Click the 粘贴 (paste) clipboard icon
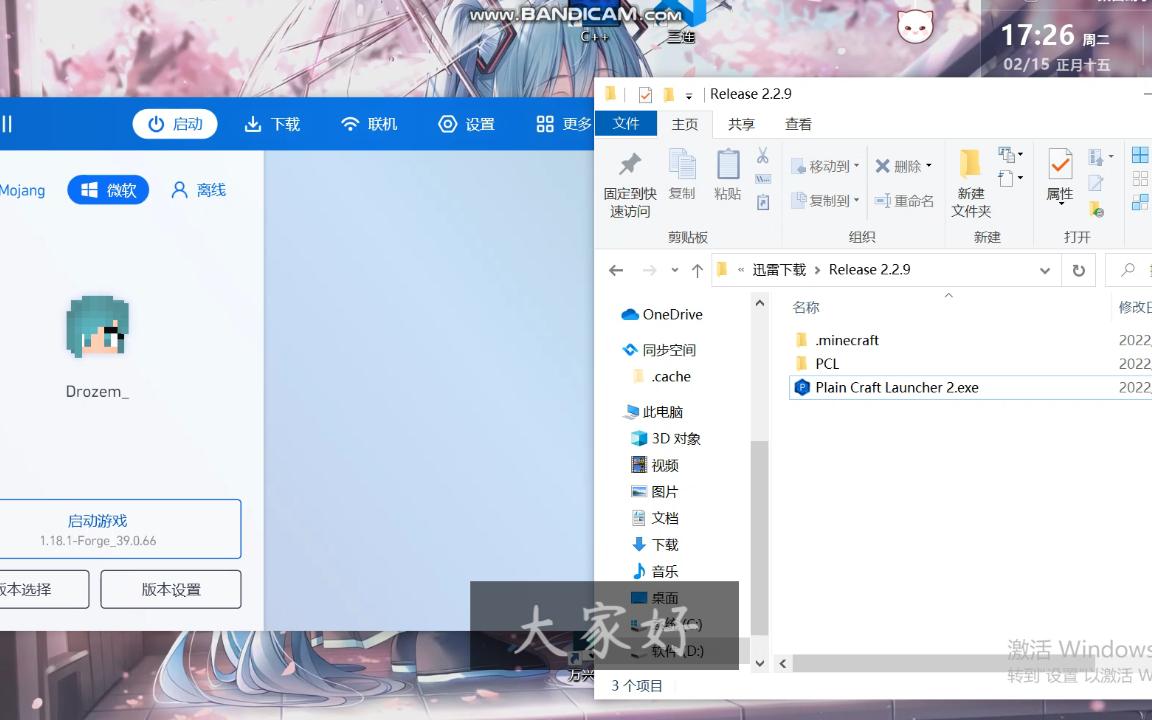 pyautogui.click(x=727, y=165)
